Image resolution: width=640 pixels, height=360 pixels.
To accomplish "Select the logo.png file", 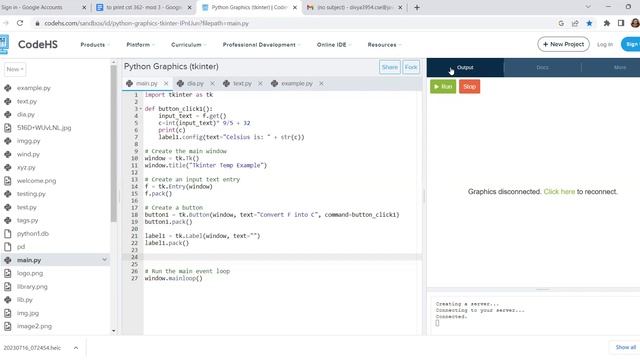I will tap(30, 273).
